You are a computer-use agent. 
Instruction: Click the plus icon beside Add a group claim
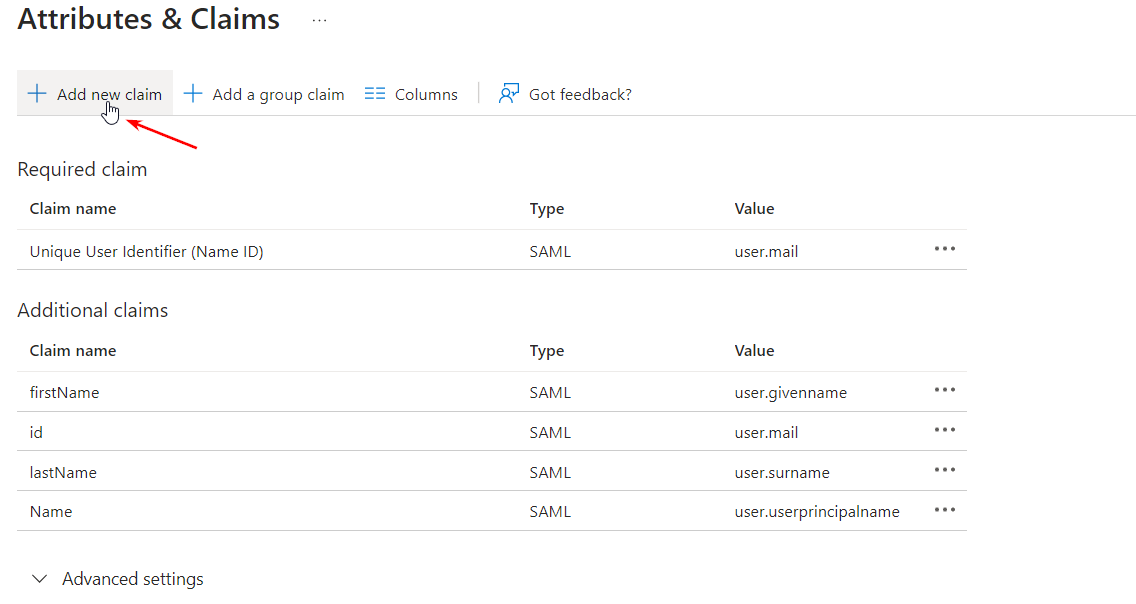tap(193, 93)
